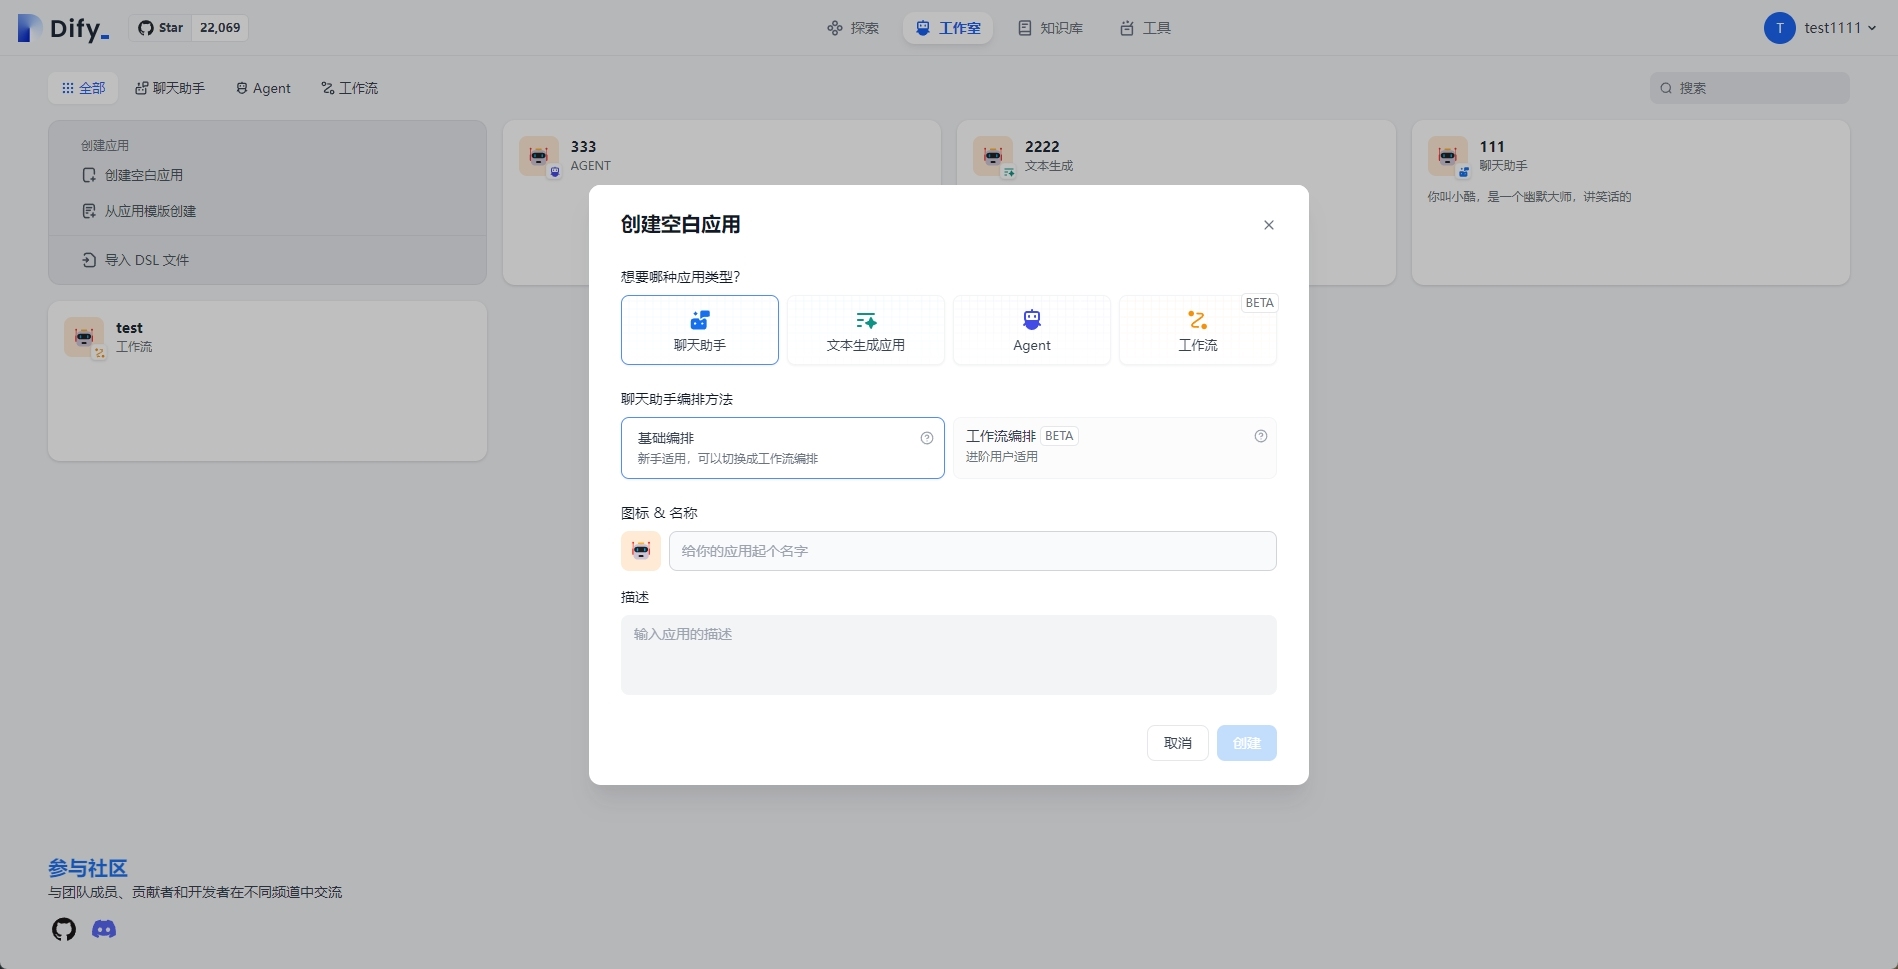Close the 创建空白应用 dialog
Viewport: 1898px width, 969px height.
coord(1269,225)
